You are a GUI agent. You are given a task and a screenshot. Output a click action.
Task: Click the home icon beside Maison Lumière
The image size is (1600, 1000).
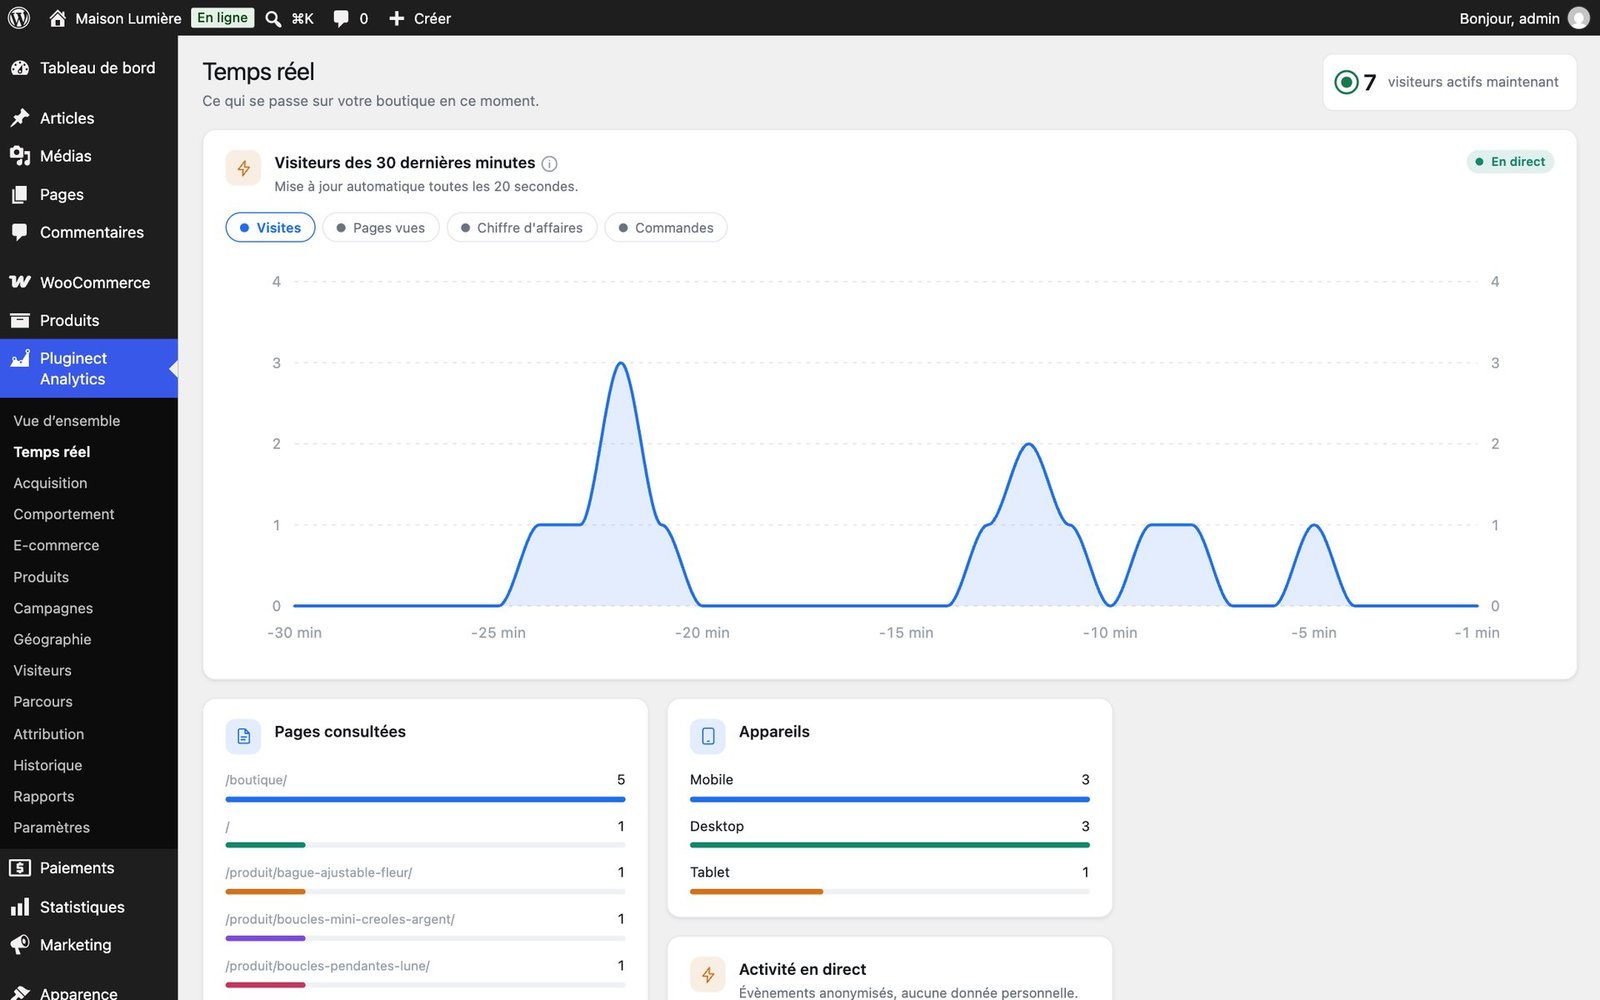tap(58, 18)
